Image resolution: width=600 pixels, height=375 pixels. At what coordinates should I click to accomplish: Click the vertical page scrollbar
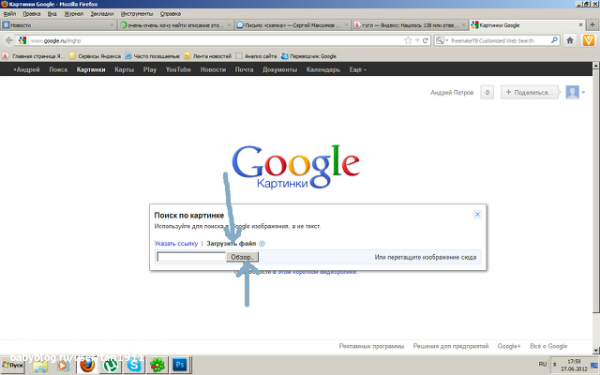pos(596,191)
